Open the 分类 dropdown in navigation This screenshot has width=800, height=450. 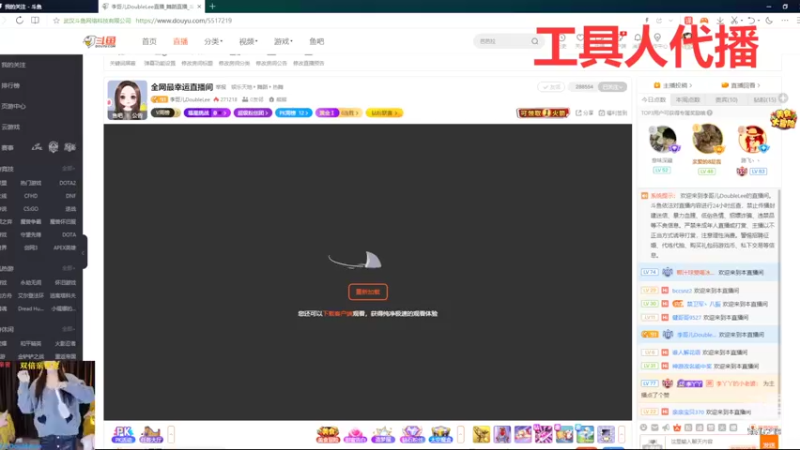pos(213,41)
